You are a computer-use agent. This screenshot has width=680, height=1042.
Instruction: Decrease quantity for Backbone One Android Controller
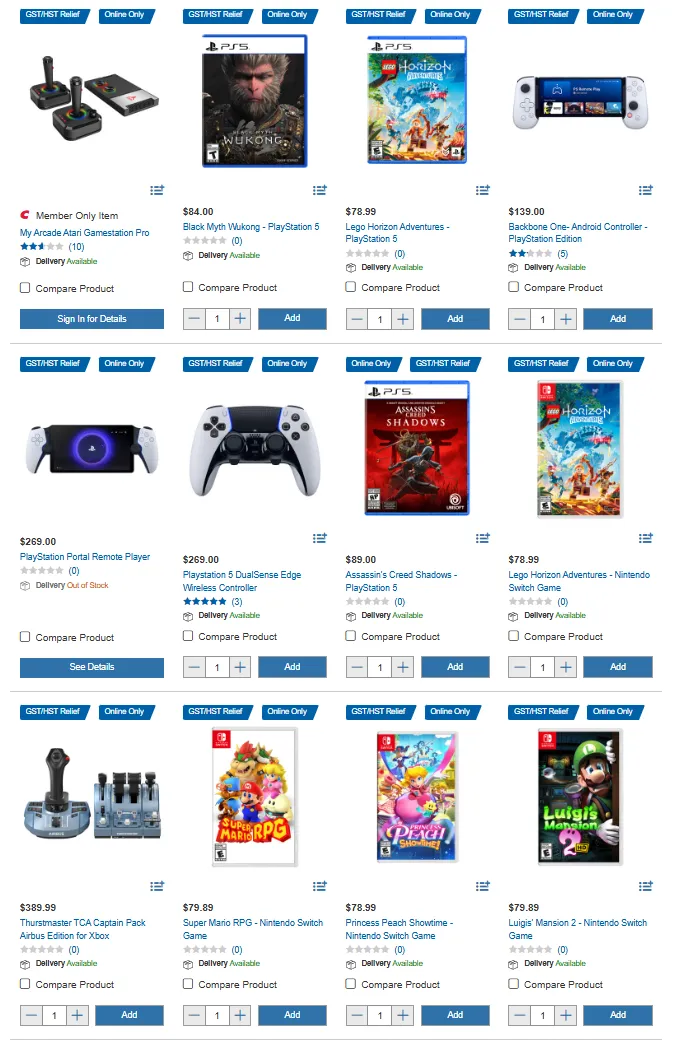tap(520, 319)
